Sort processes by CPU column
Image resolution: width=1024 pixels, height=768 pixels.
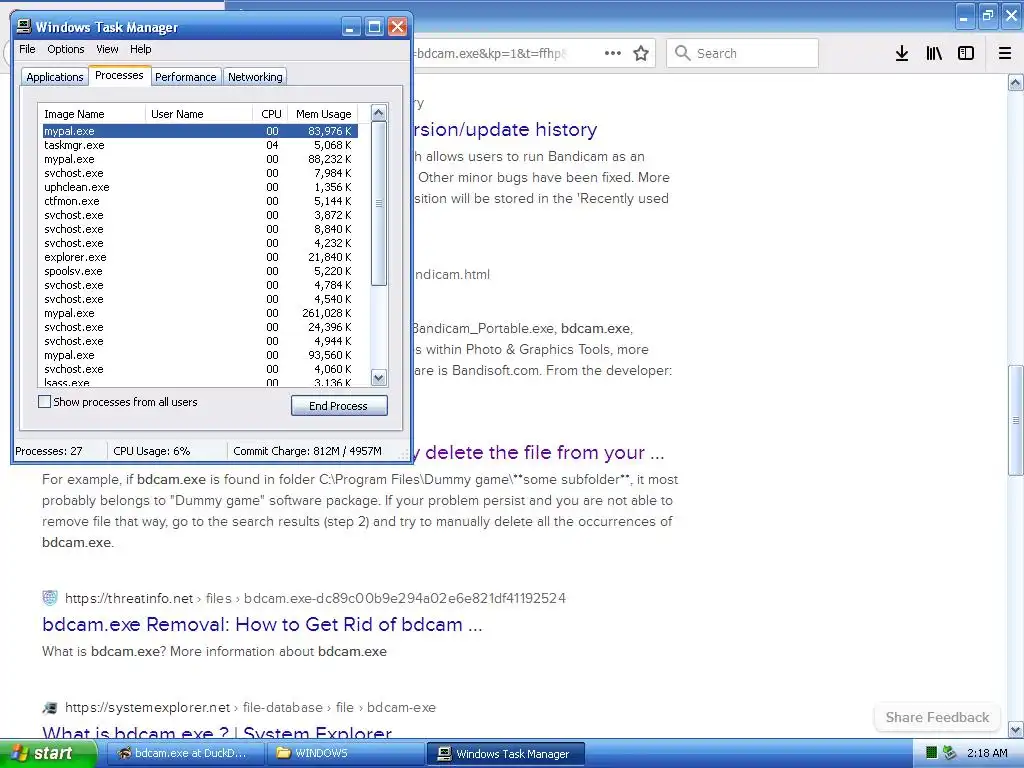(270, 114)
